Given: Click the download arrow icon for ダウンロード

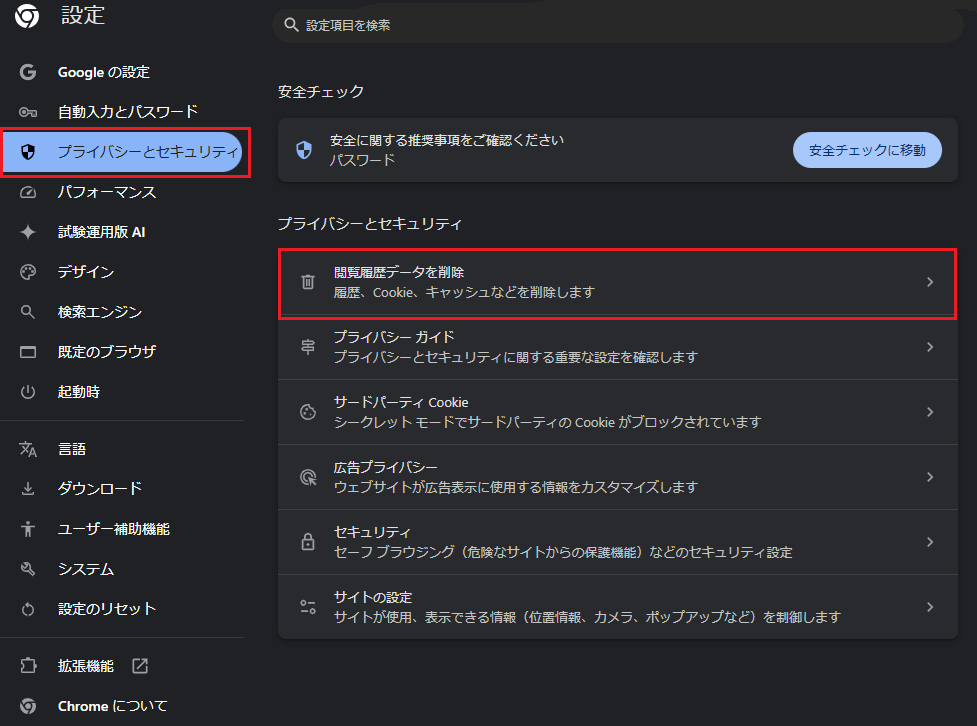Looking at the screenshot, I should tap(28, 489).
